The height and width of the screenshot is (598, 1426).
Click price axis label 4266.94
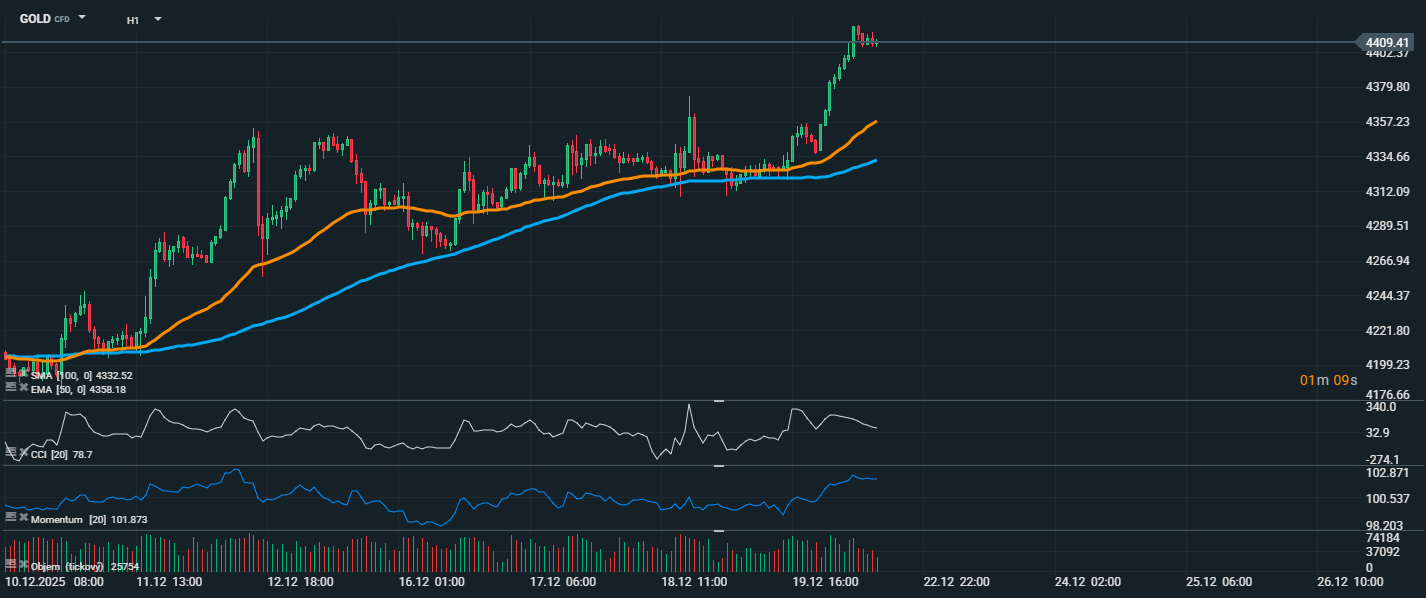[x=1387, y=261]
